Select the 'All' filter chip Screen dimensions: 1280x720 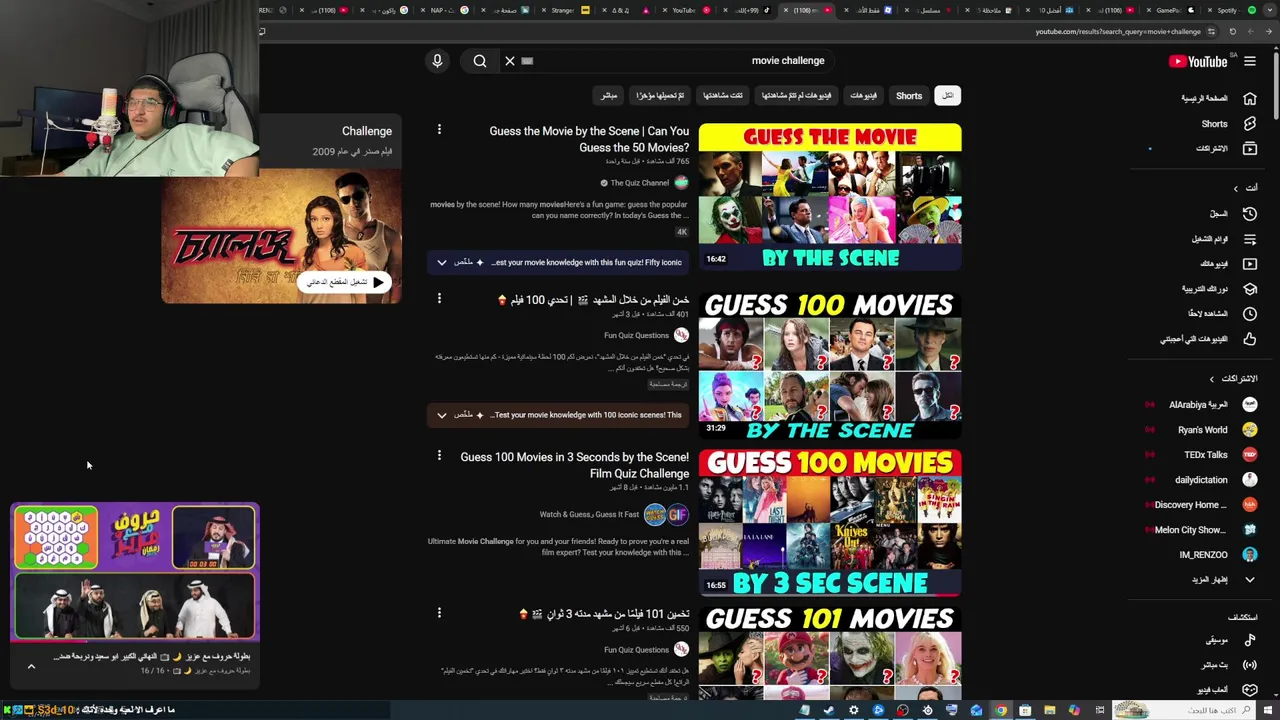pos(947,96)
